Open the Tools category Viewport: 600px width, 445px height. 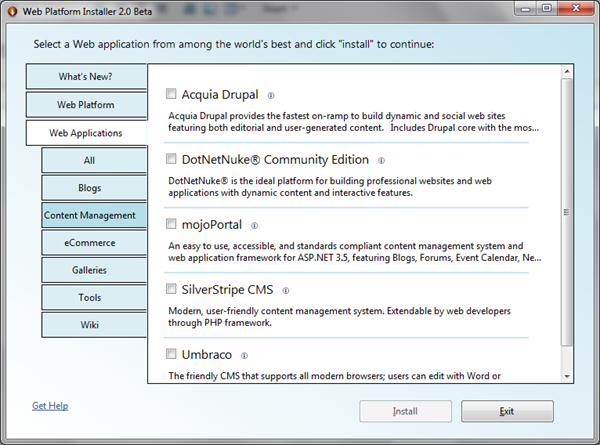click(x=94, y=297)
